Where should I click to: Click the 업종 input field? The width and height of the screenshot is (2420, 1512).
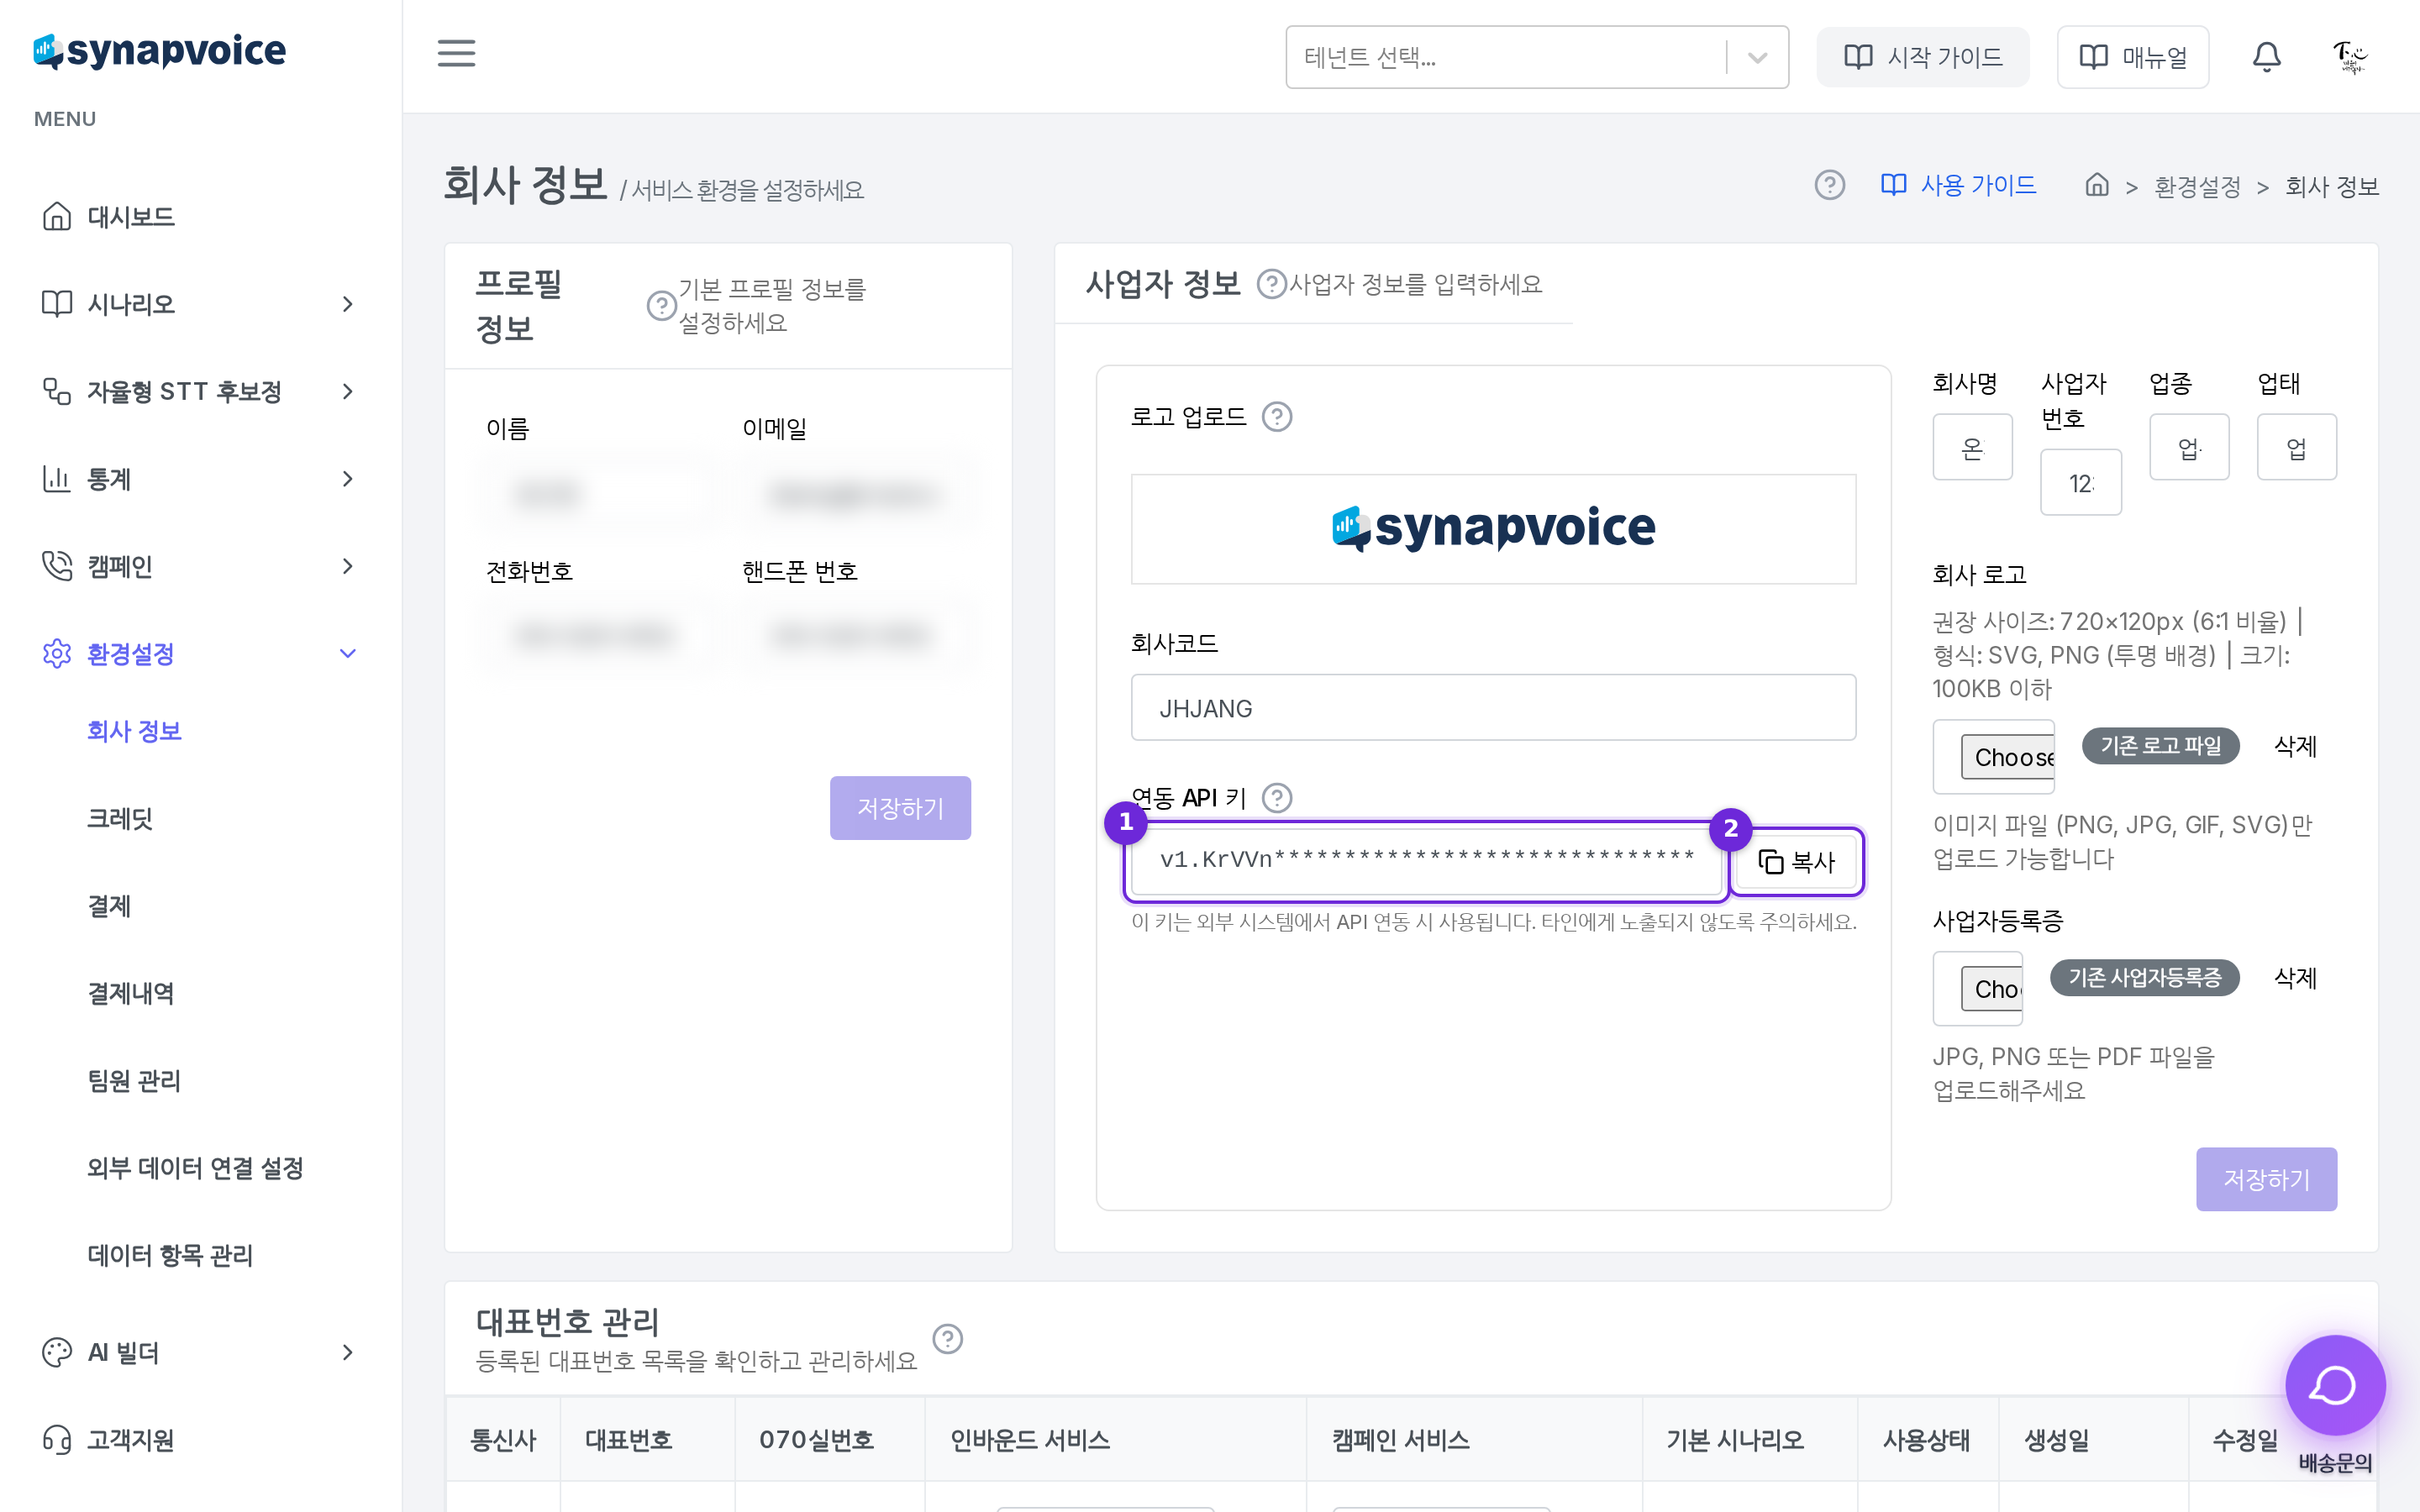(x=2189, y=448)
